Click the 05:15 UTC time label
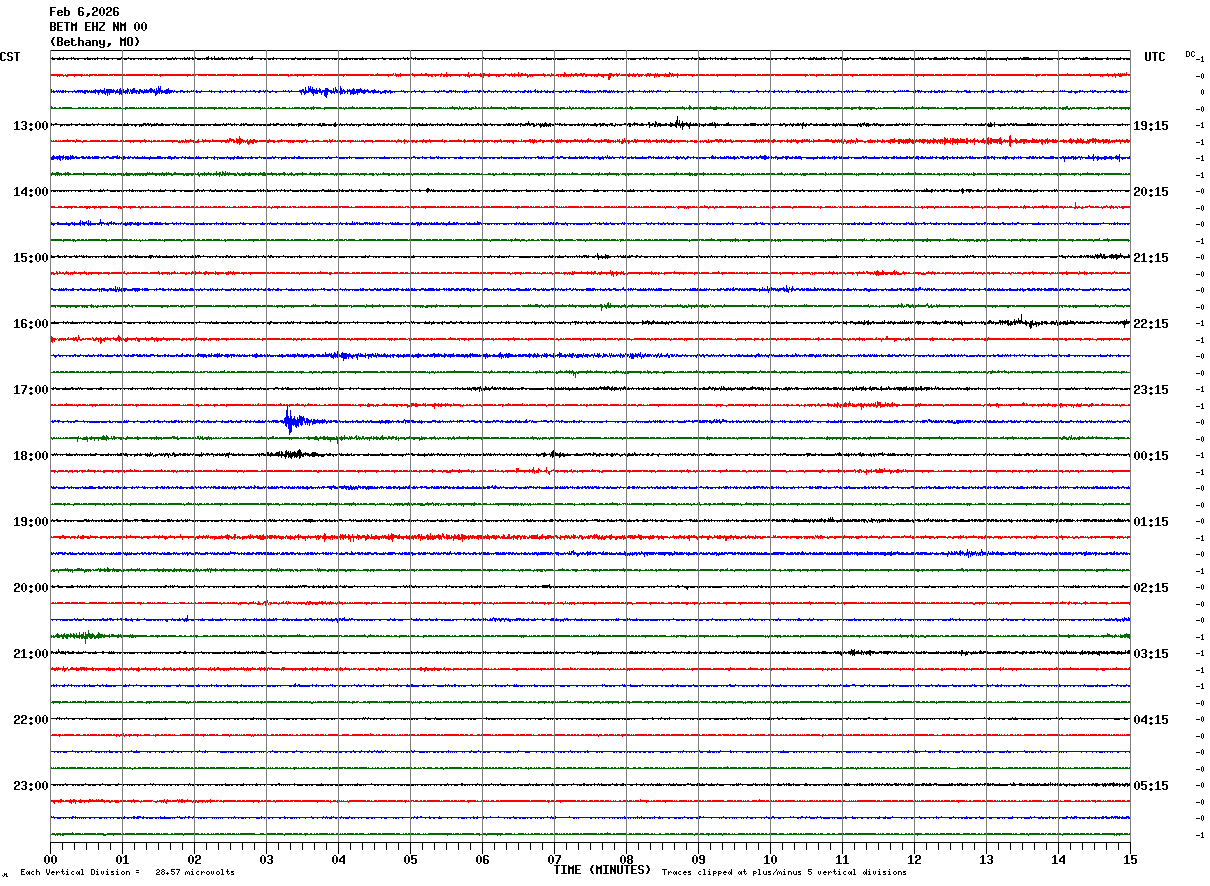The height and width of the screenshot is (886, 1210). click(x=1150, y=785)
